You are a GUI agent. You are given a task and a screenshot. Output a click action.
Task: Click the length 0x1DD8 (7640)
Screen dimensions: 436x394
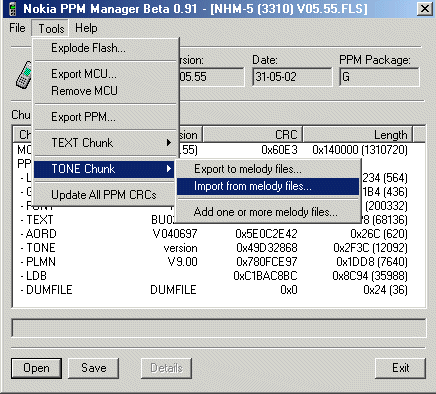coord(372,262)
